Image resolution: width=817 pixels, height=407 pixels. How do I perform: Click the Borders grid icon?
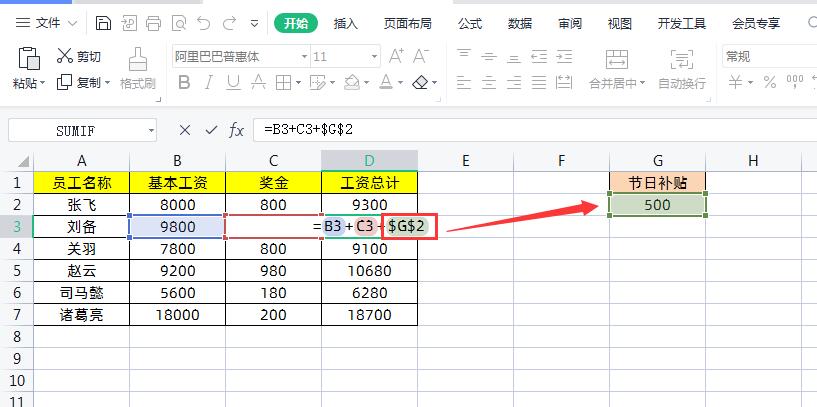tap(283, 82)
